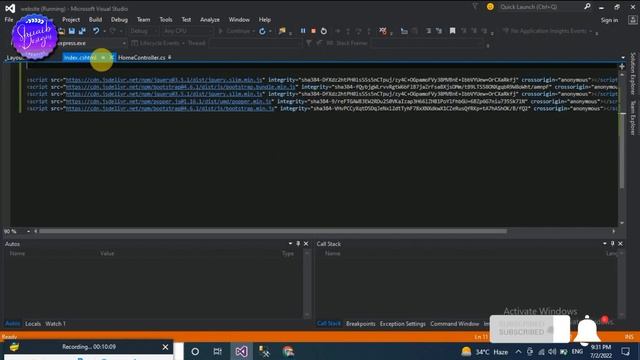Toggle bookmark with the white bookmark icon
640x360 pixels.
(452, 31)
